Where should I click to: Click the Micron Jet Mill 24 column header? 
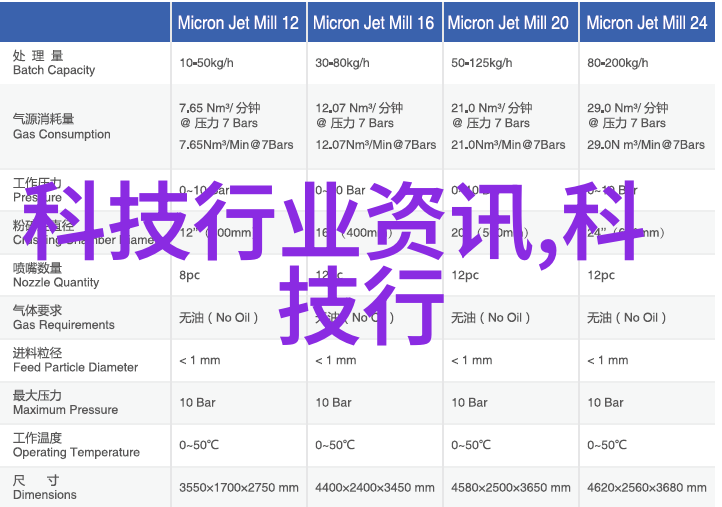click(x=646, y=23)
